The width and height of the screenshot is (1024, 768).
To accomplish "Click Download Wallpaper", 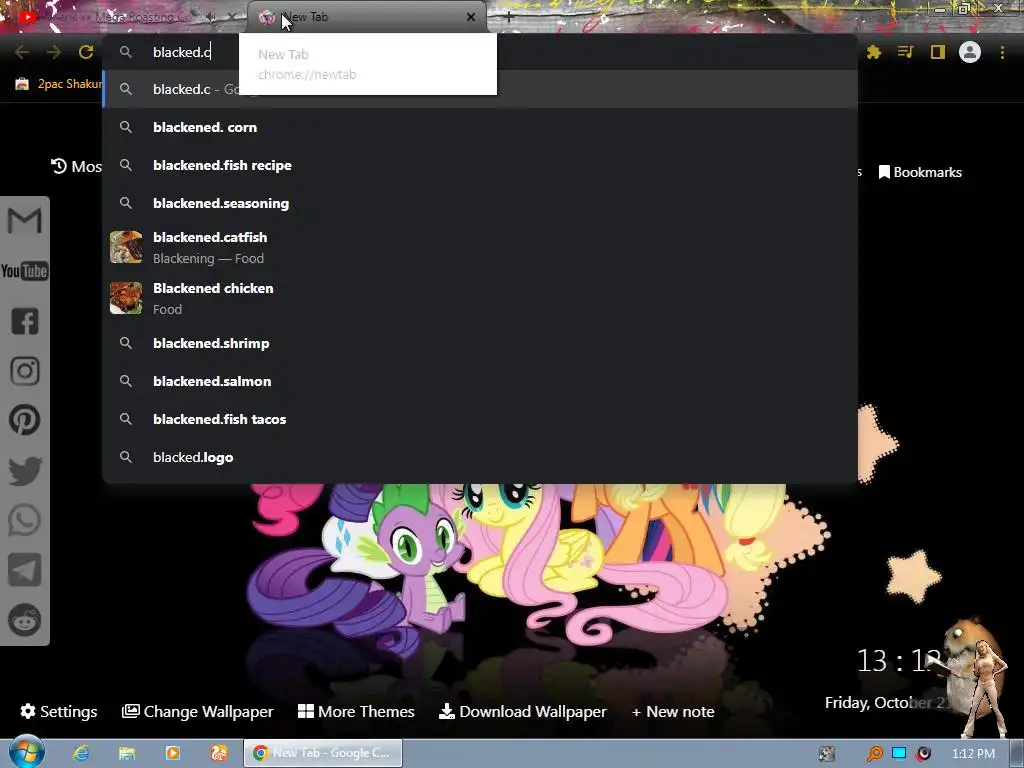I will (522, 711).
